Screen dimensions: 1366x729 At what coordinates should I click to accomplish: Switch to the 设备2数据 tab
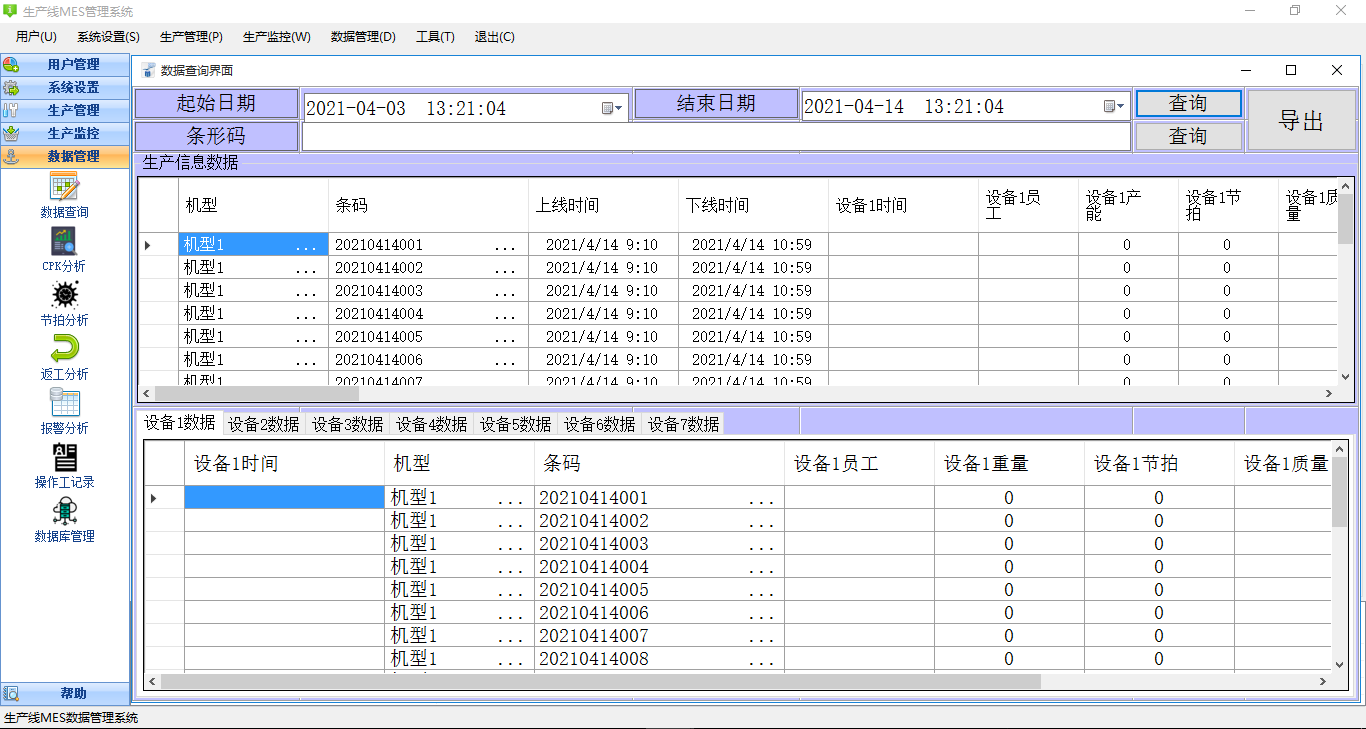click(x=264, y=424)
